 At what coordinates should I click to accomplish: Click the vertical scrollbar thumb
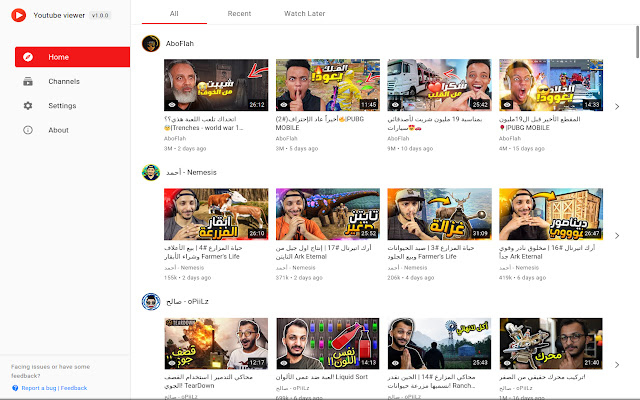click(637, 42)
